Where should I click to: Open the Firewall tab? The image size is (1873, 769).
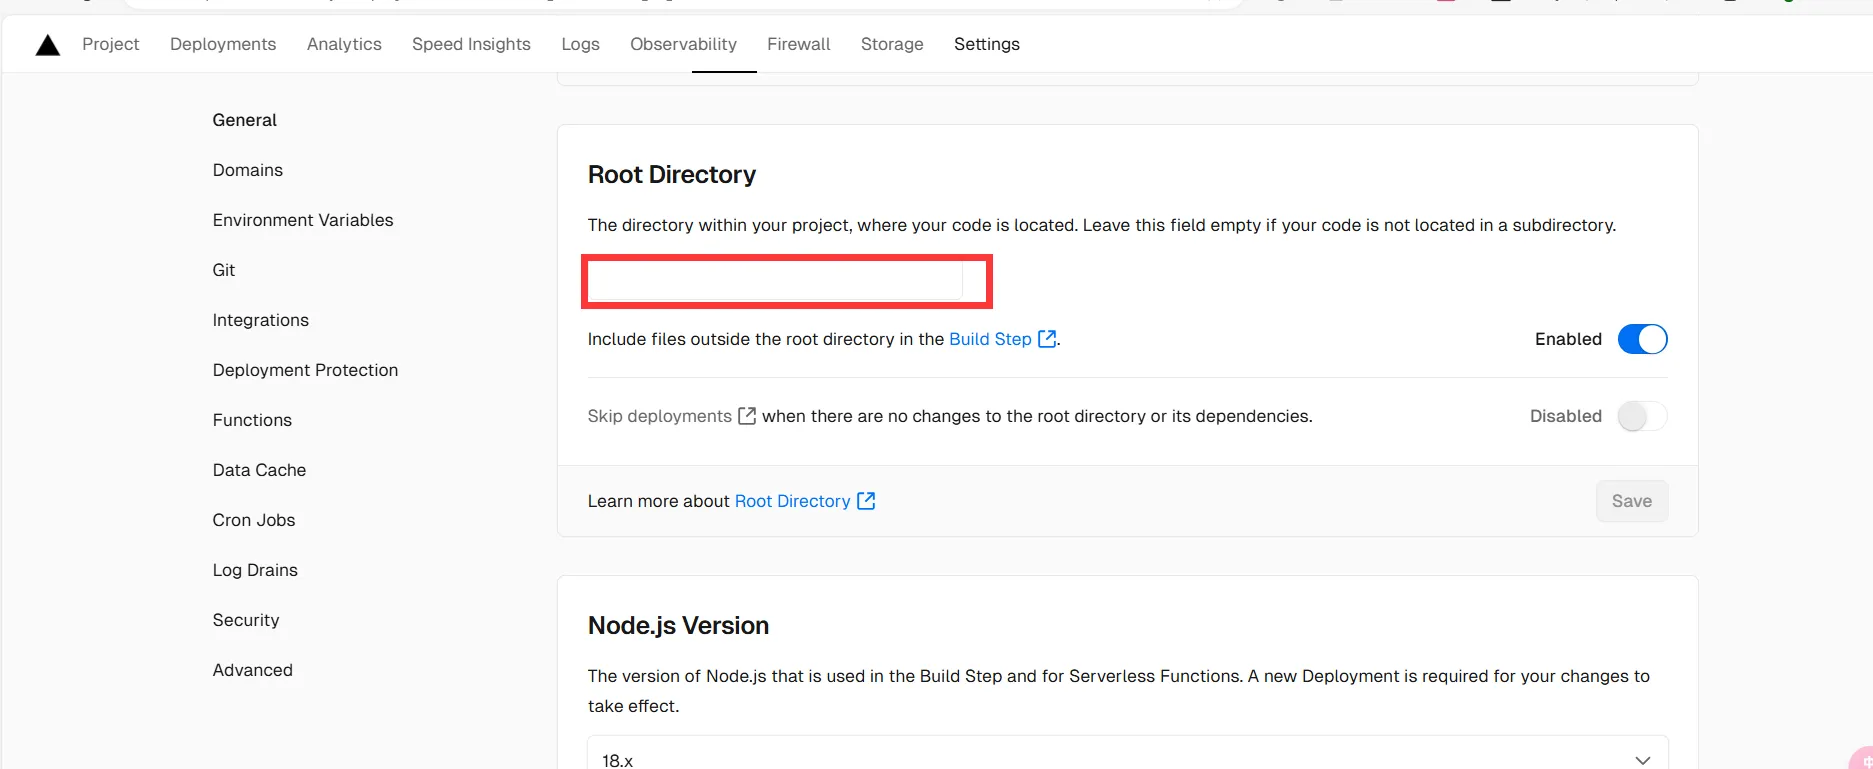coord(798,44)
